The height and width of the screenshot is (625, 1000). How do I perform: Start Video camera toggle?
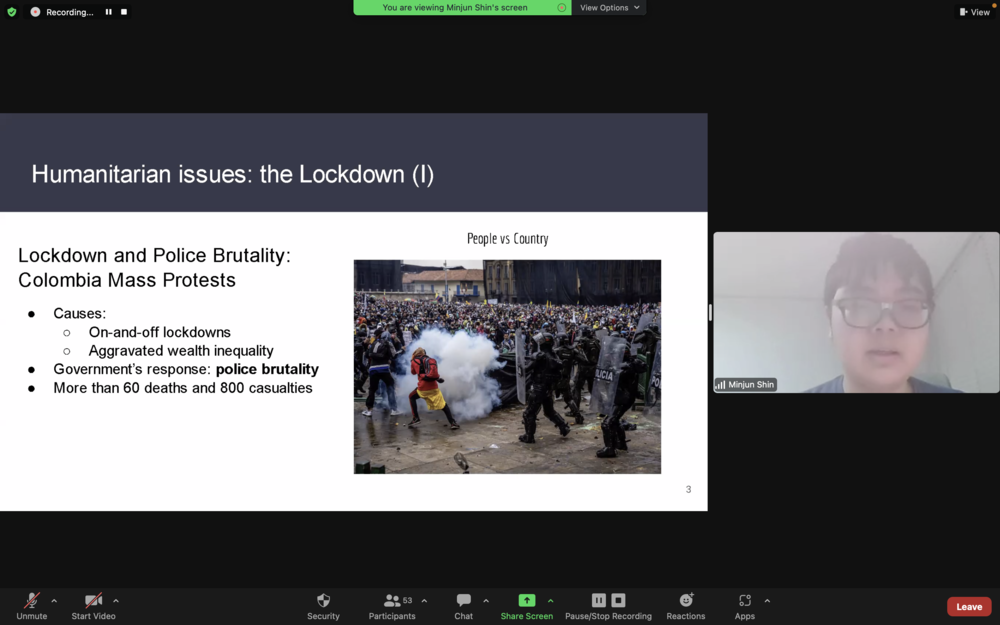tap(93, 606)
